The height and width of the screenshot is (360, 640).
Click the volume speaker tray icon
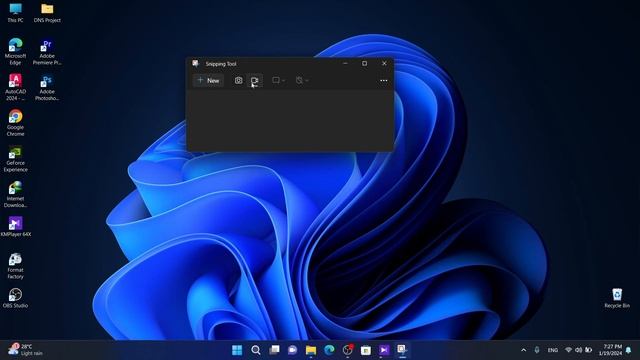point(578,350)
